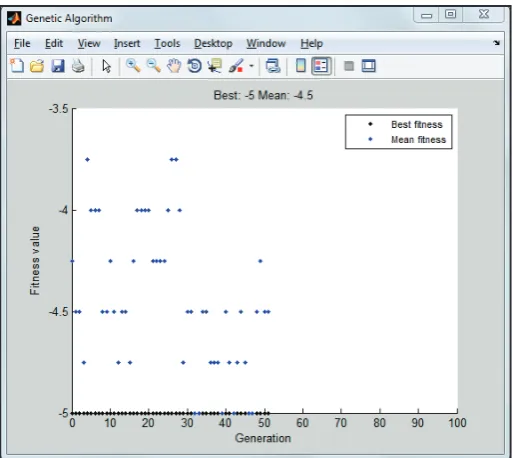Click the y-axis tick label -4

[x=63, y=210]
